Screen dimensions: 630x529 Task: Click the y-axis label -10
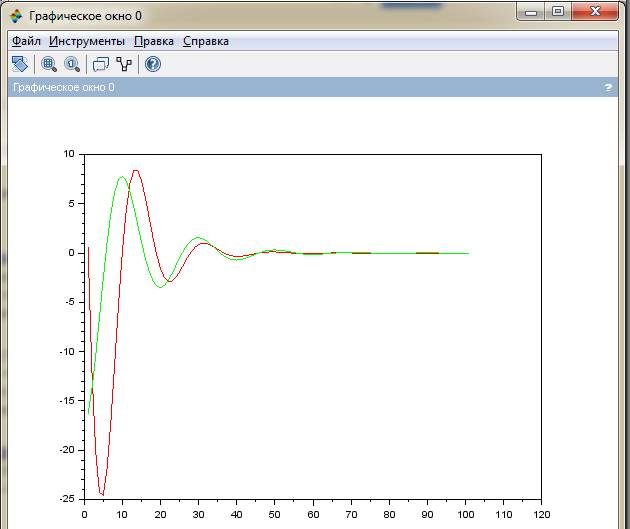pos(67,351)
